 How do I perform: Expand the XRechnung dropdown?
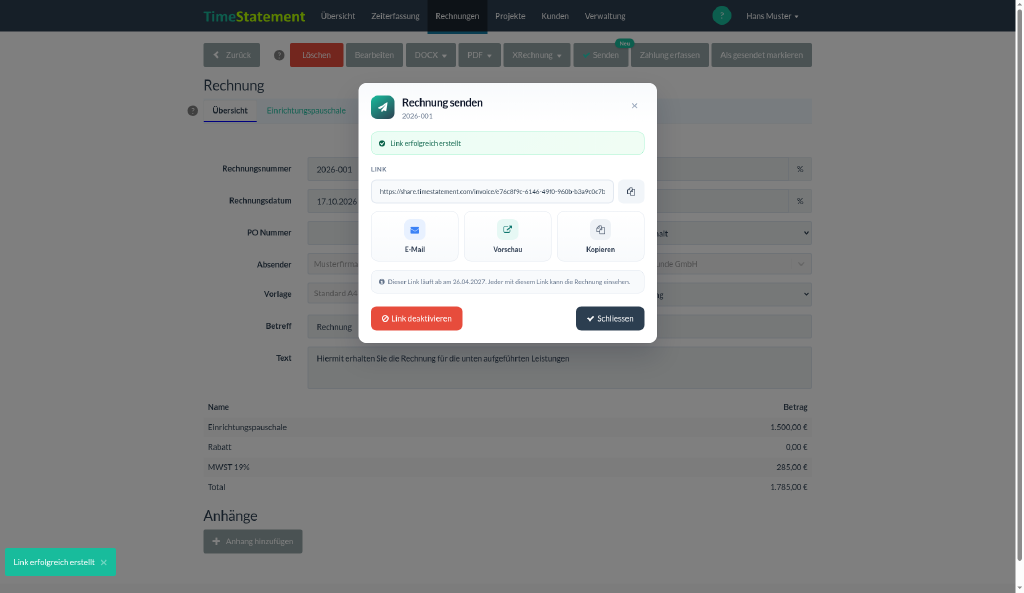point(537,55)
